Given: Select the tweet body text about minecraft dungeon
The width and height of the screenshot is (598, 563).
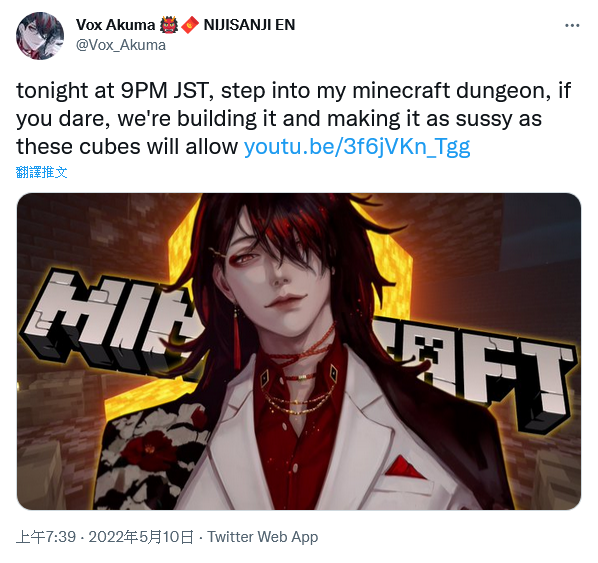Looking at the screenshot, I should (294, 119).
